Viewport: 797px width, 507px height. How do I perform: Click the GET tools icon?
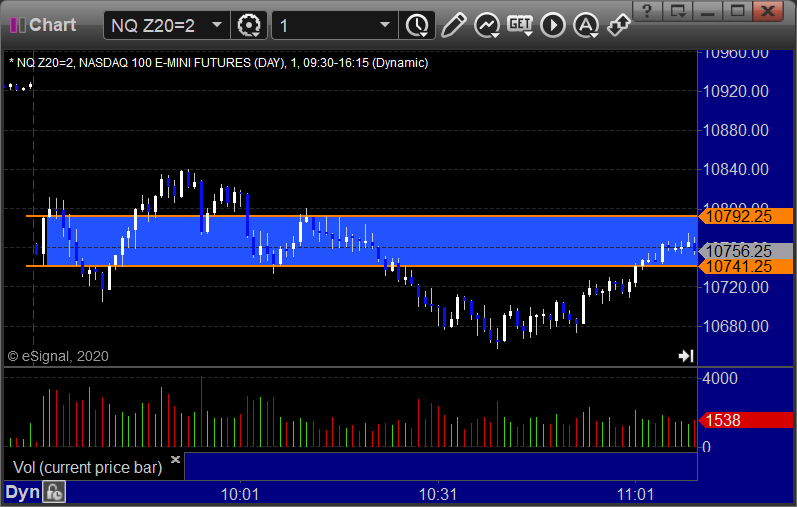point(520,25)
